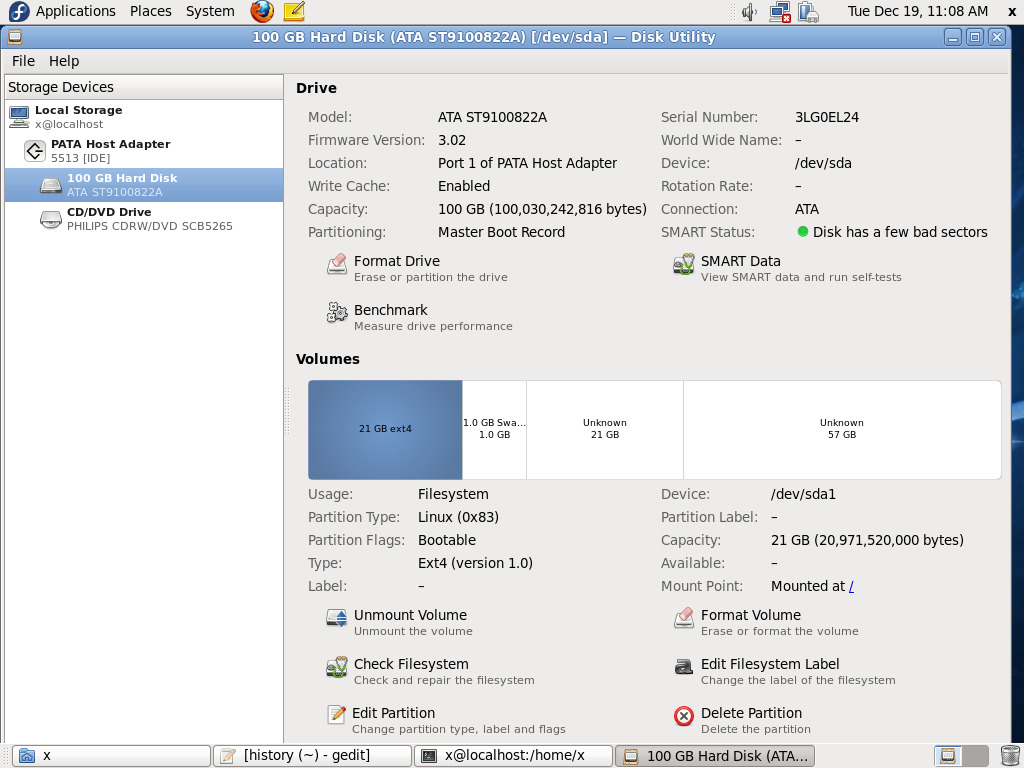Click the Format Drive icon
Screen dimensions: 1024x768
tap(337, 266)
